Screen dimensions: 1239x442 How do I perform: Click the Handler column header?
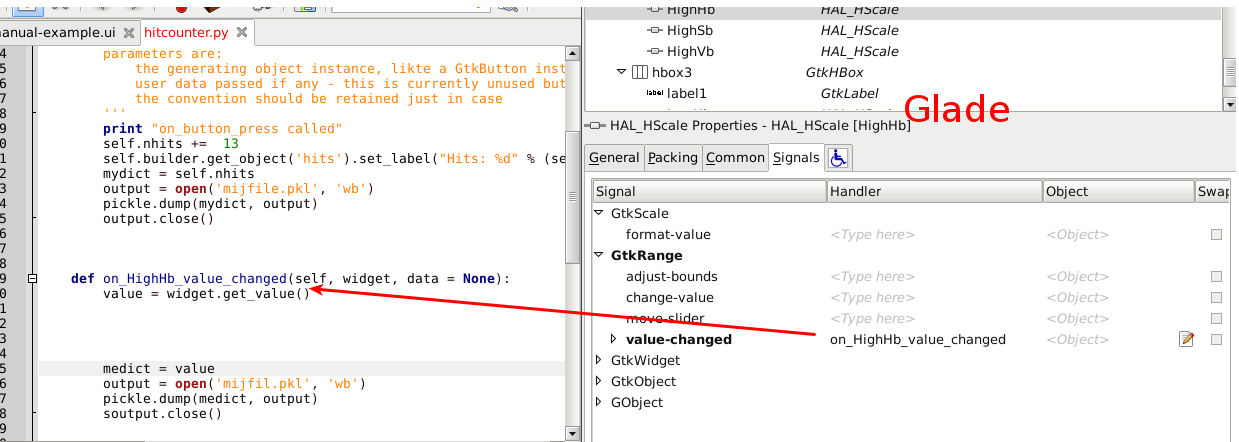click(x=933, y=191)
